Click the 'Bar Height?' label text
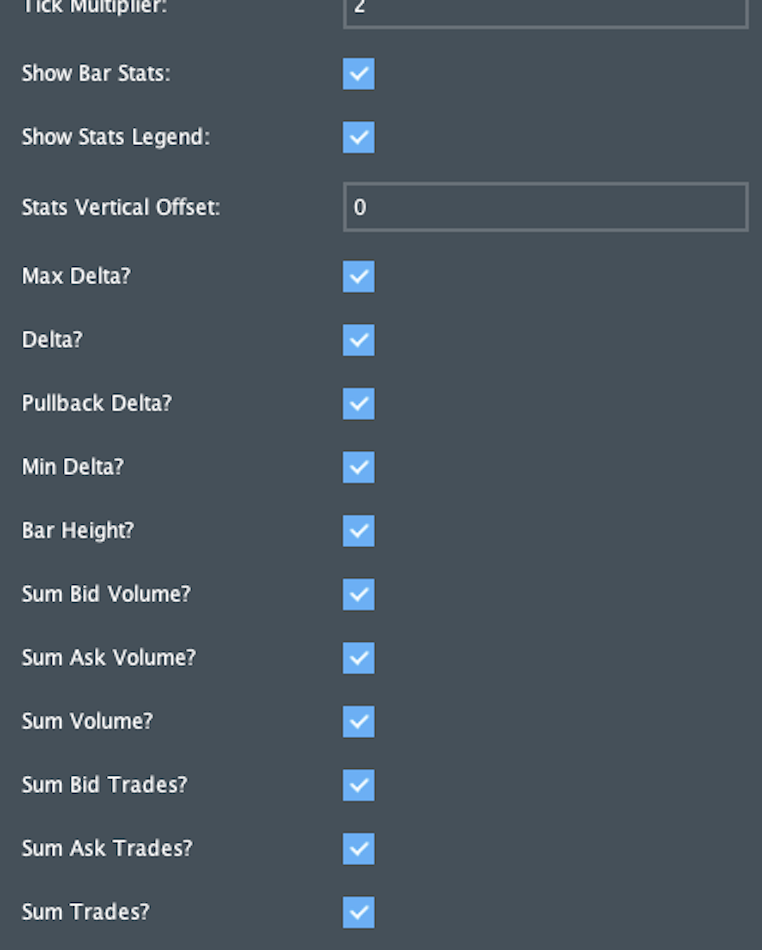This screenshot has width=762, height=950. [x=78, y=530]
